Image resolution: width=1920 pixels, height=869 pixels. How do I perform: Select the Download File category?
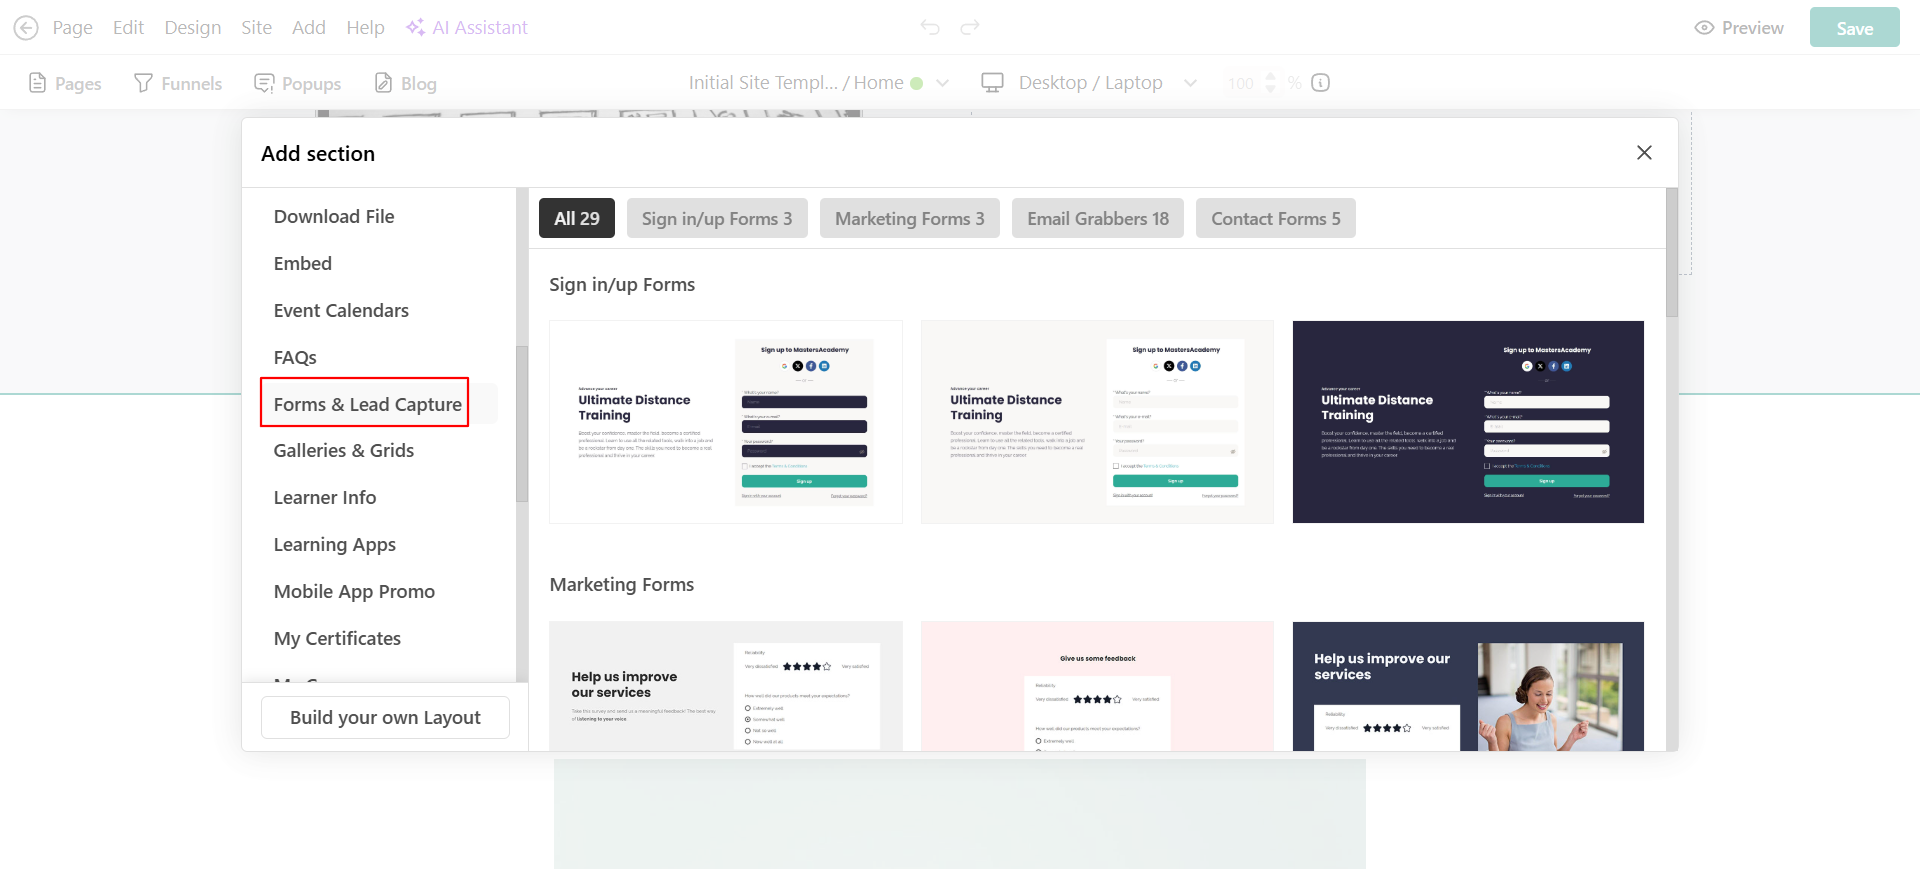click(334, 216)
